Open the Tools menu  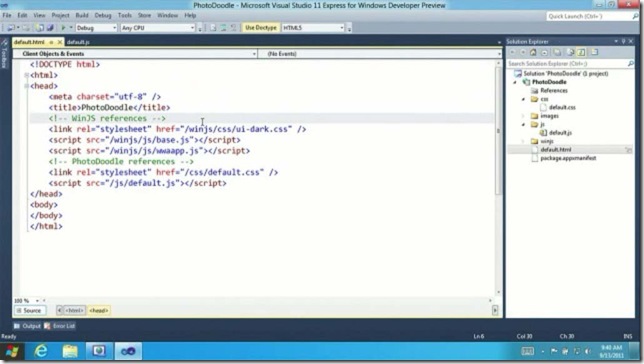(125, 15)
